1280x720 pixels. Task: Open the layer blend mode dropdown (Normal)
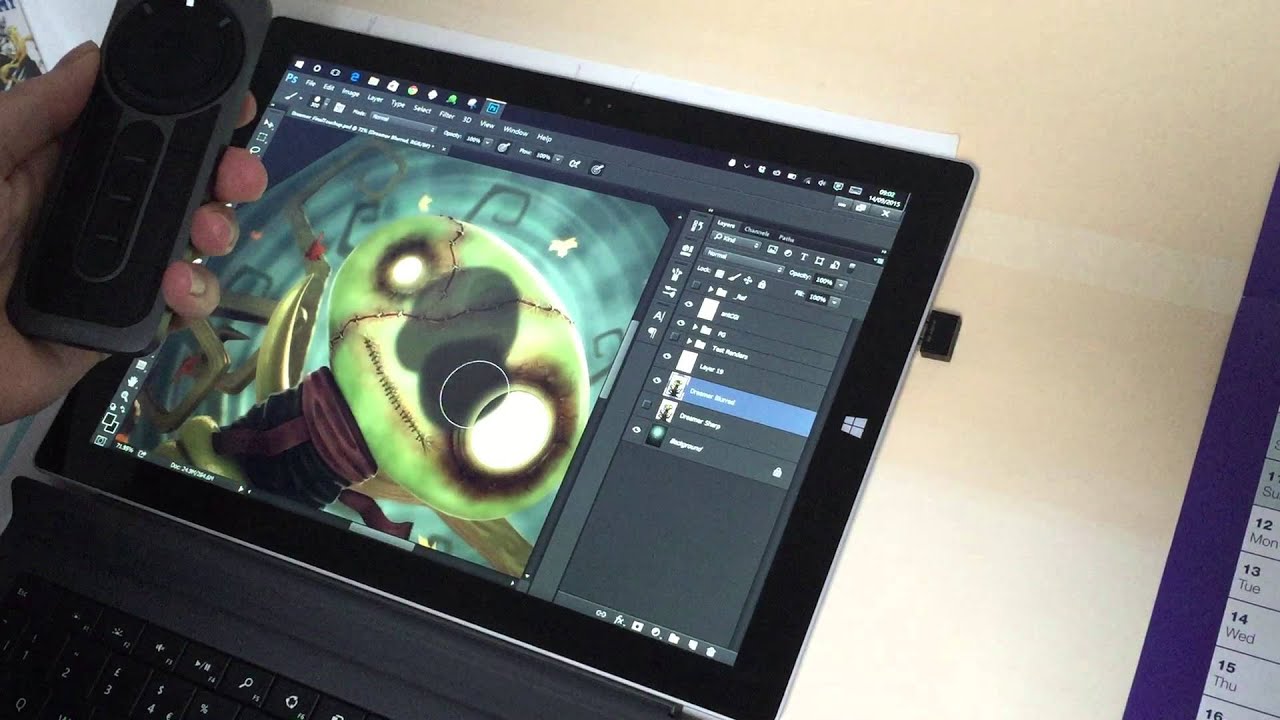(745, 261)
